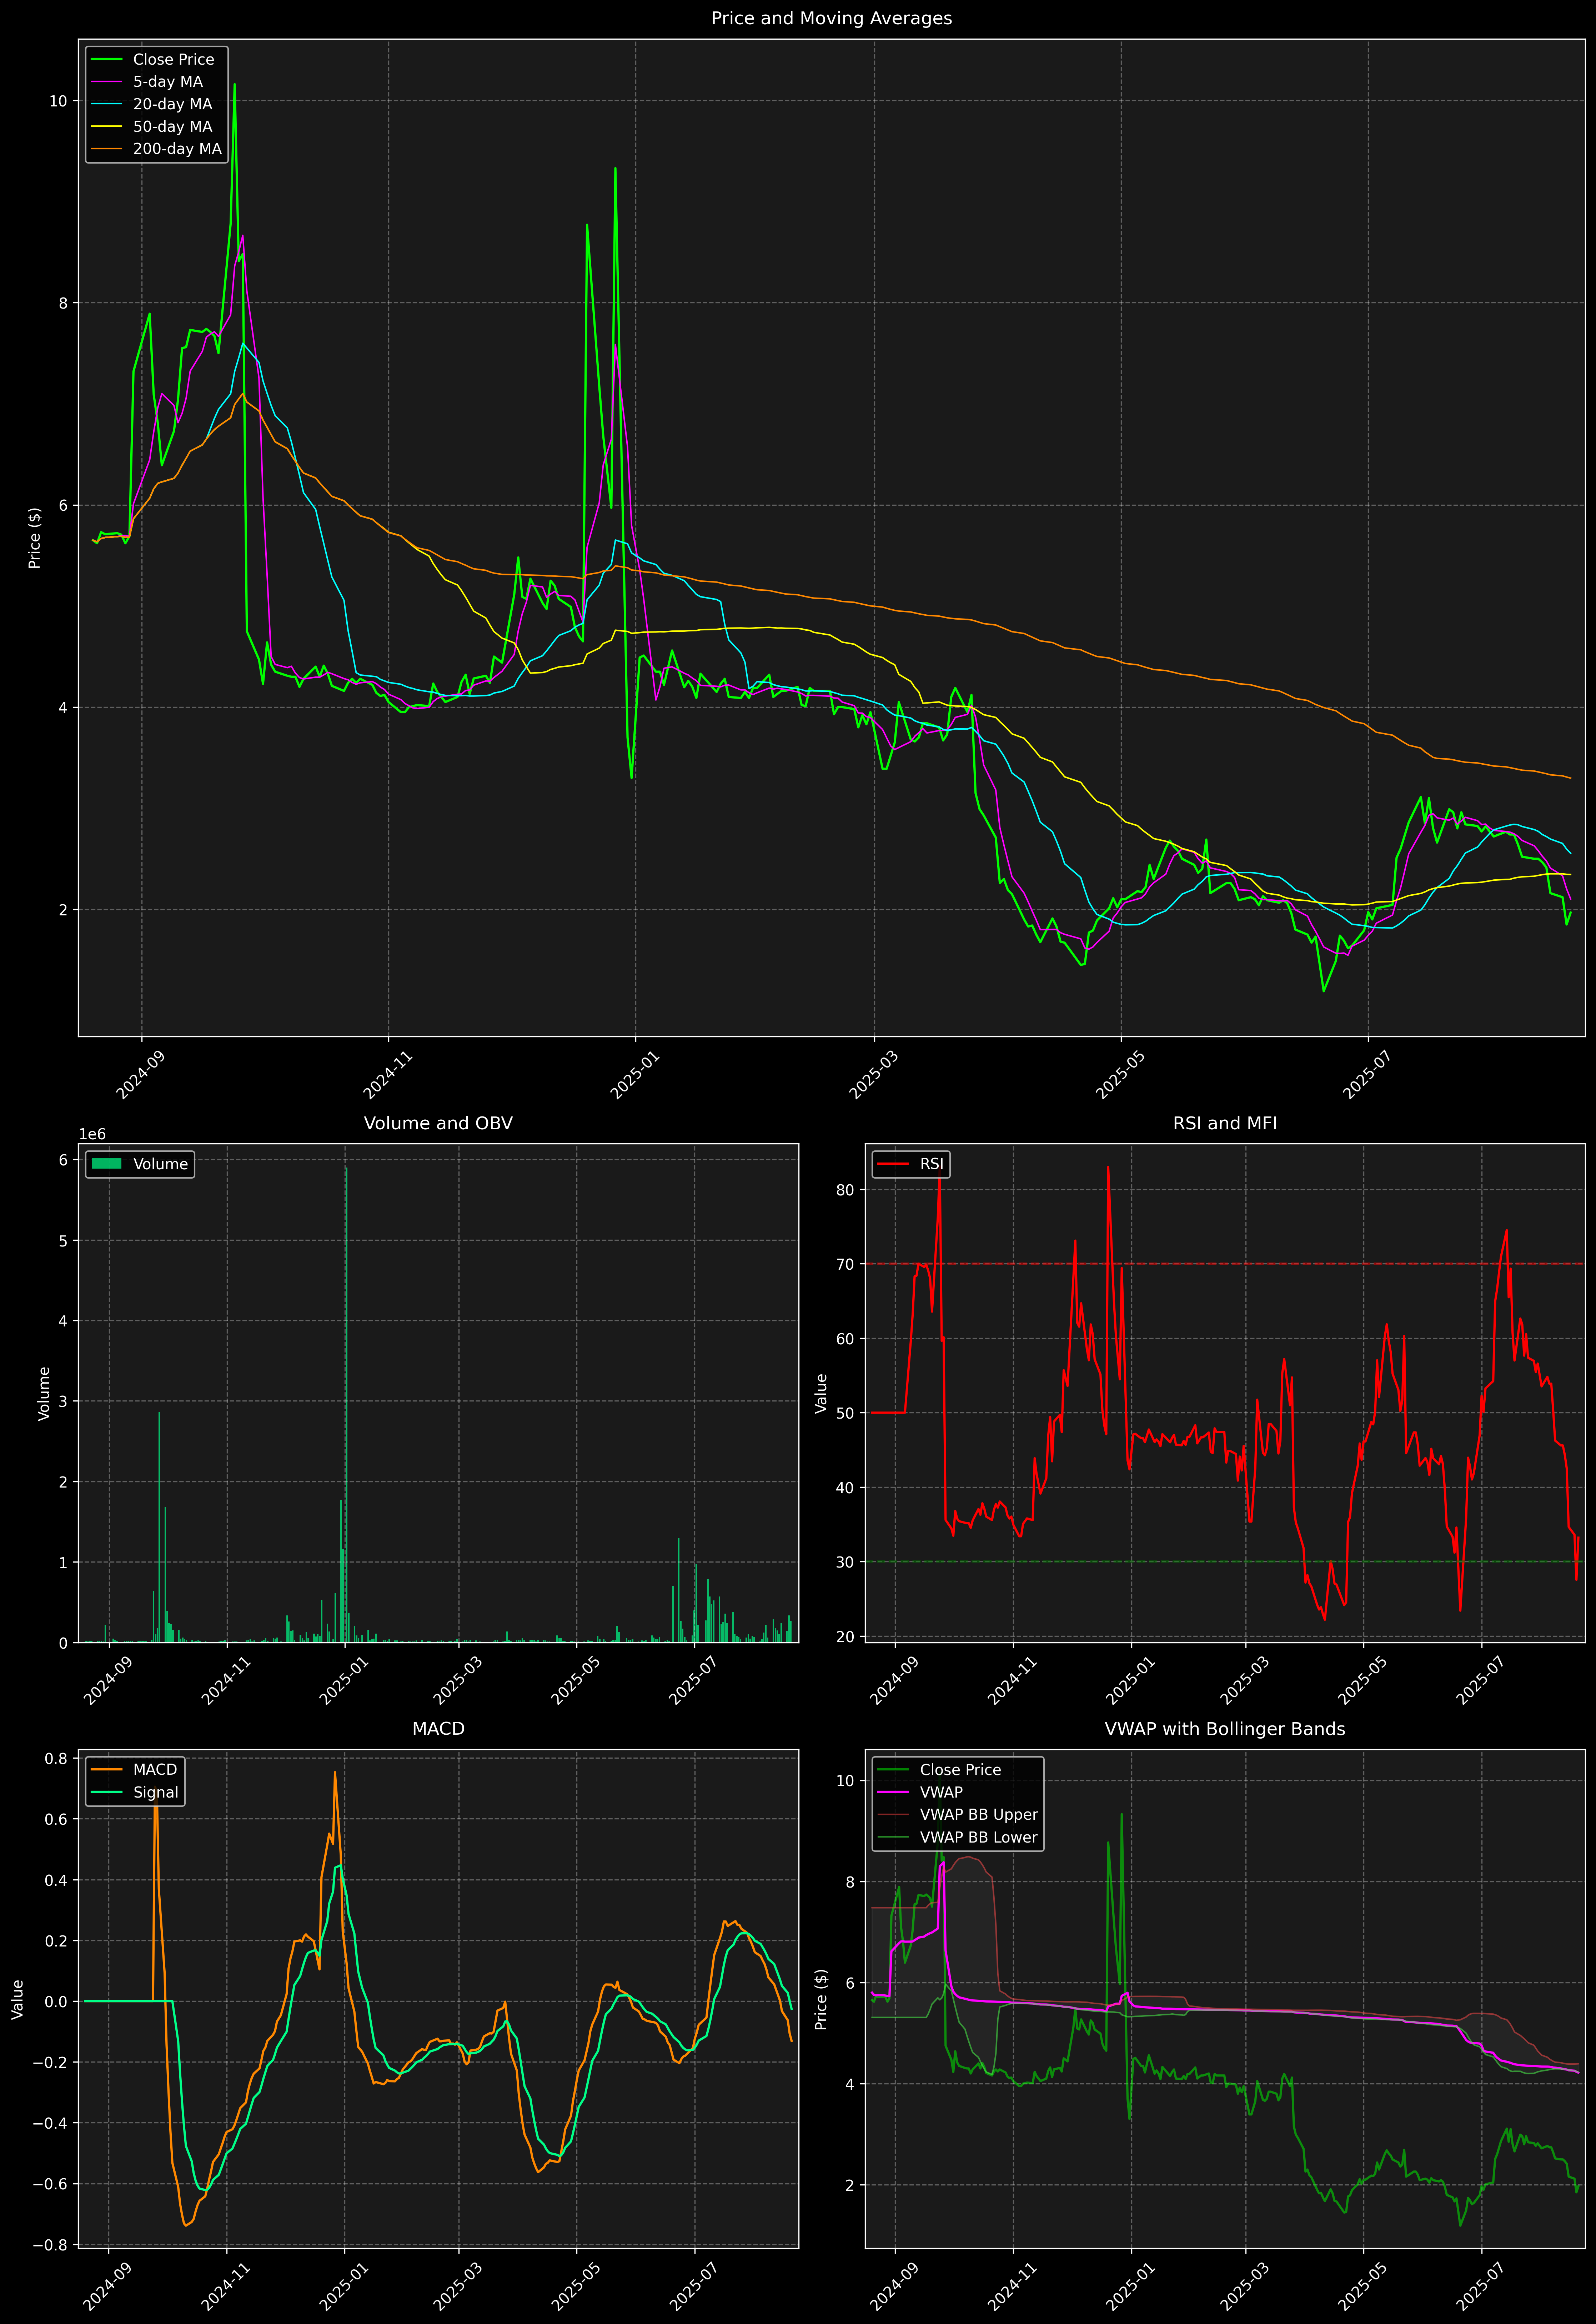Click the Volume legend color swatch
This screenshot has height=2324, width=1596.
pyautogui.click(x=106, y=1164)
